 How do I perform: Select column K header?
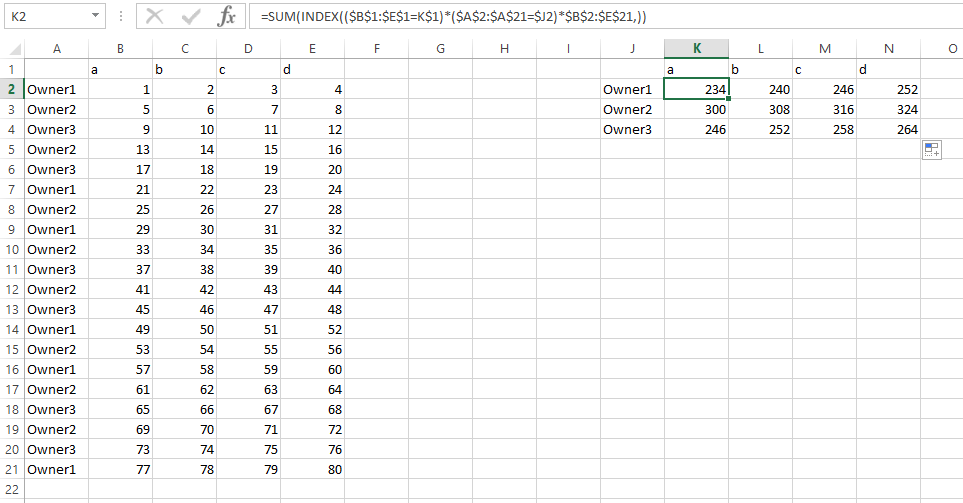[696, 49]
